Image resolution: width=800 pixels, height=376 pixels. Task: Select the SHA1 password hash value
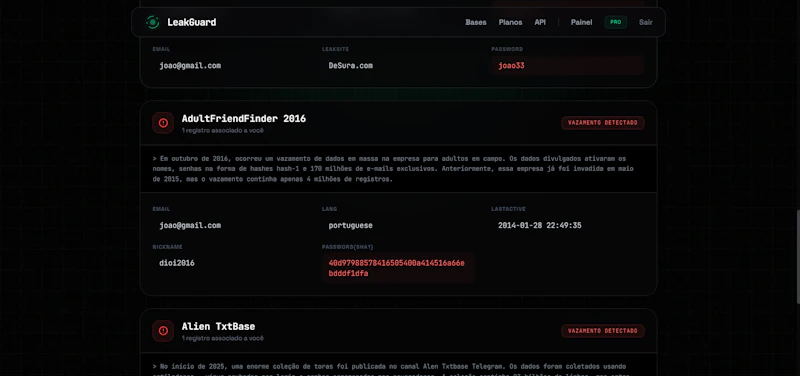pos(398,268)
